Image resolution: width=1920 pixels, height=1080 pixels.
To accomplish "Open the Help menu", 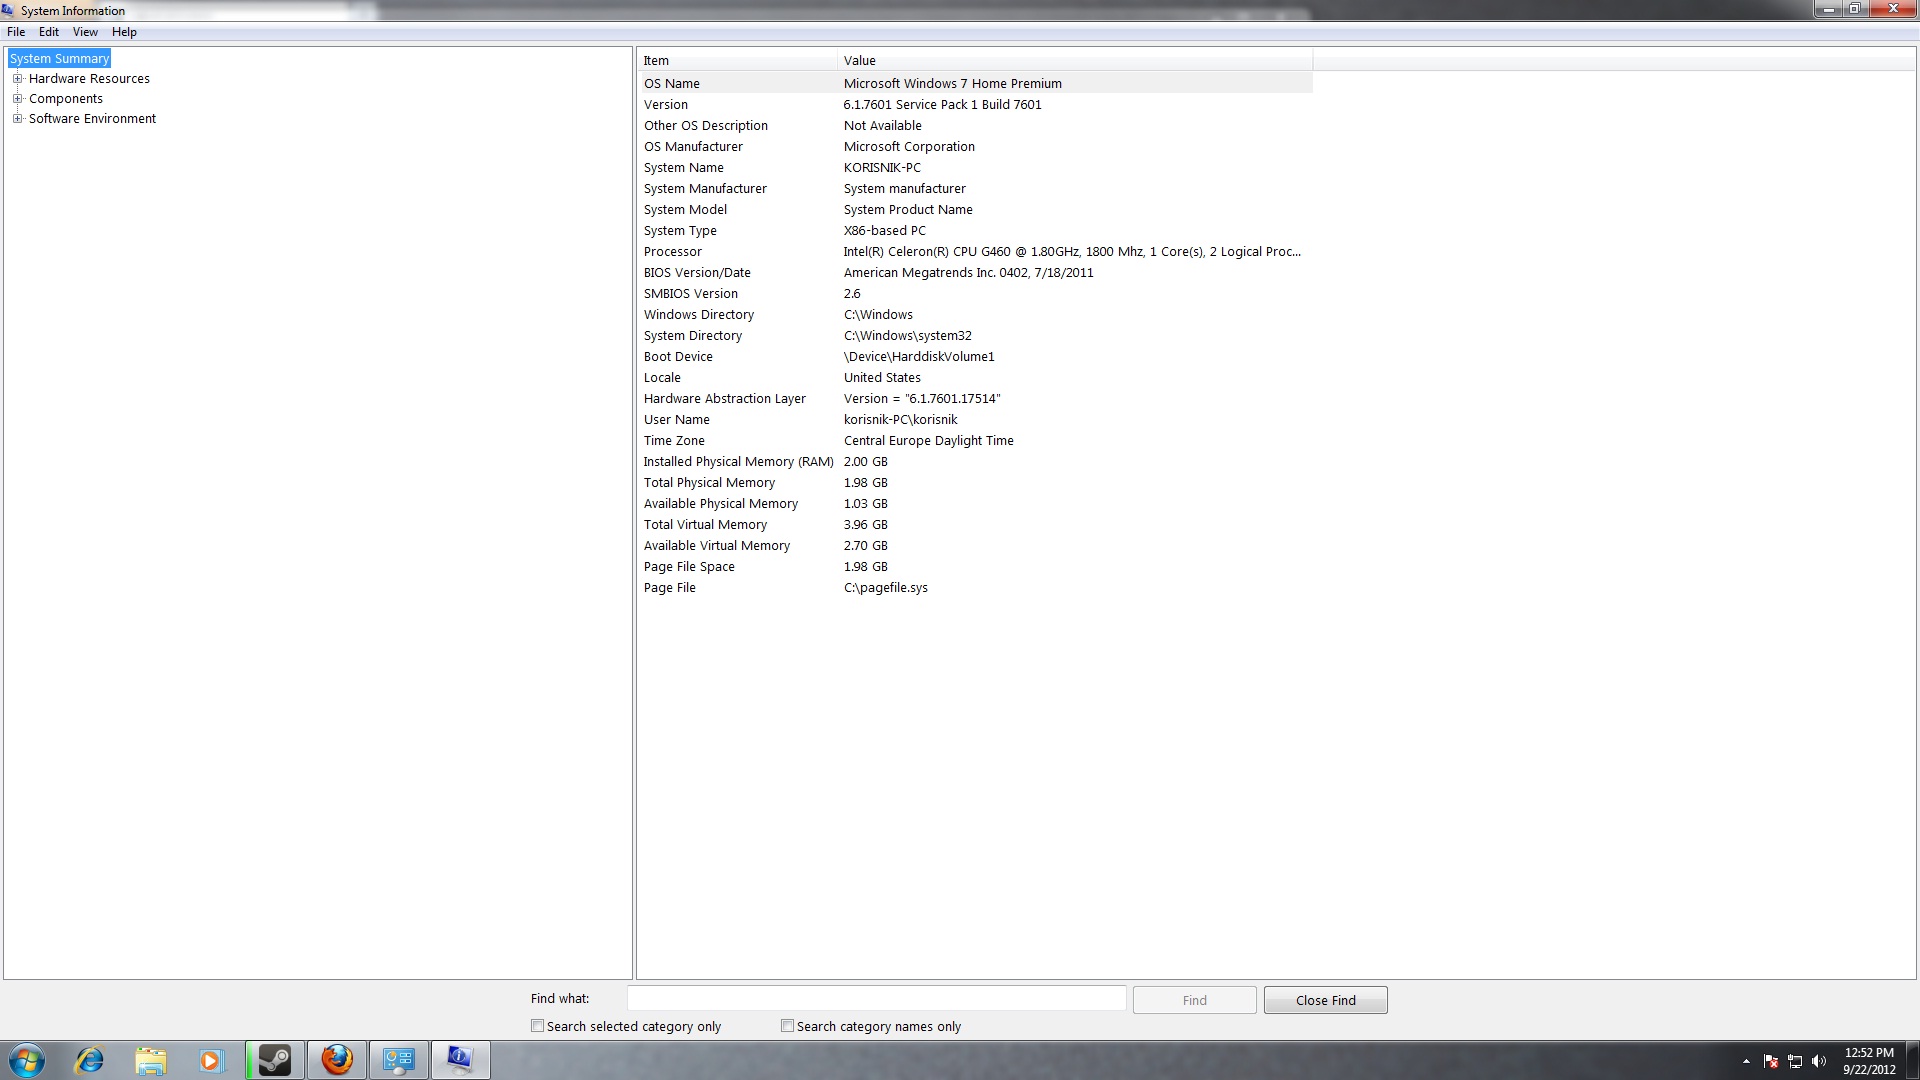I will [x=124, y=32].
